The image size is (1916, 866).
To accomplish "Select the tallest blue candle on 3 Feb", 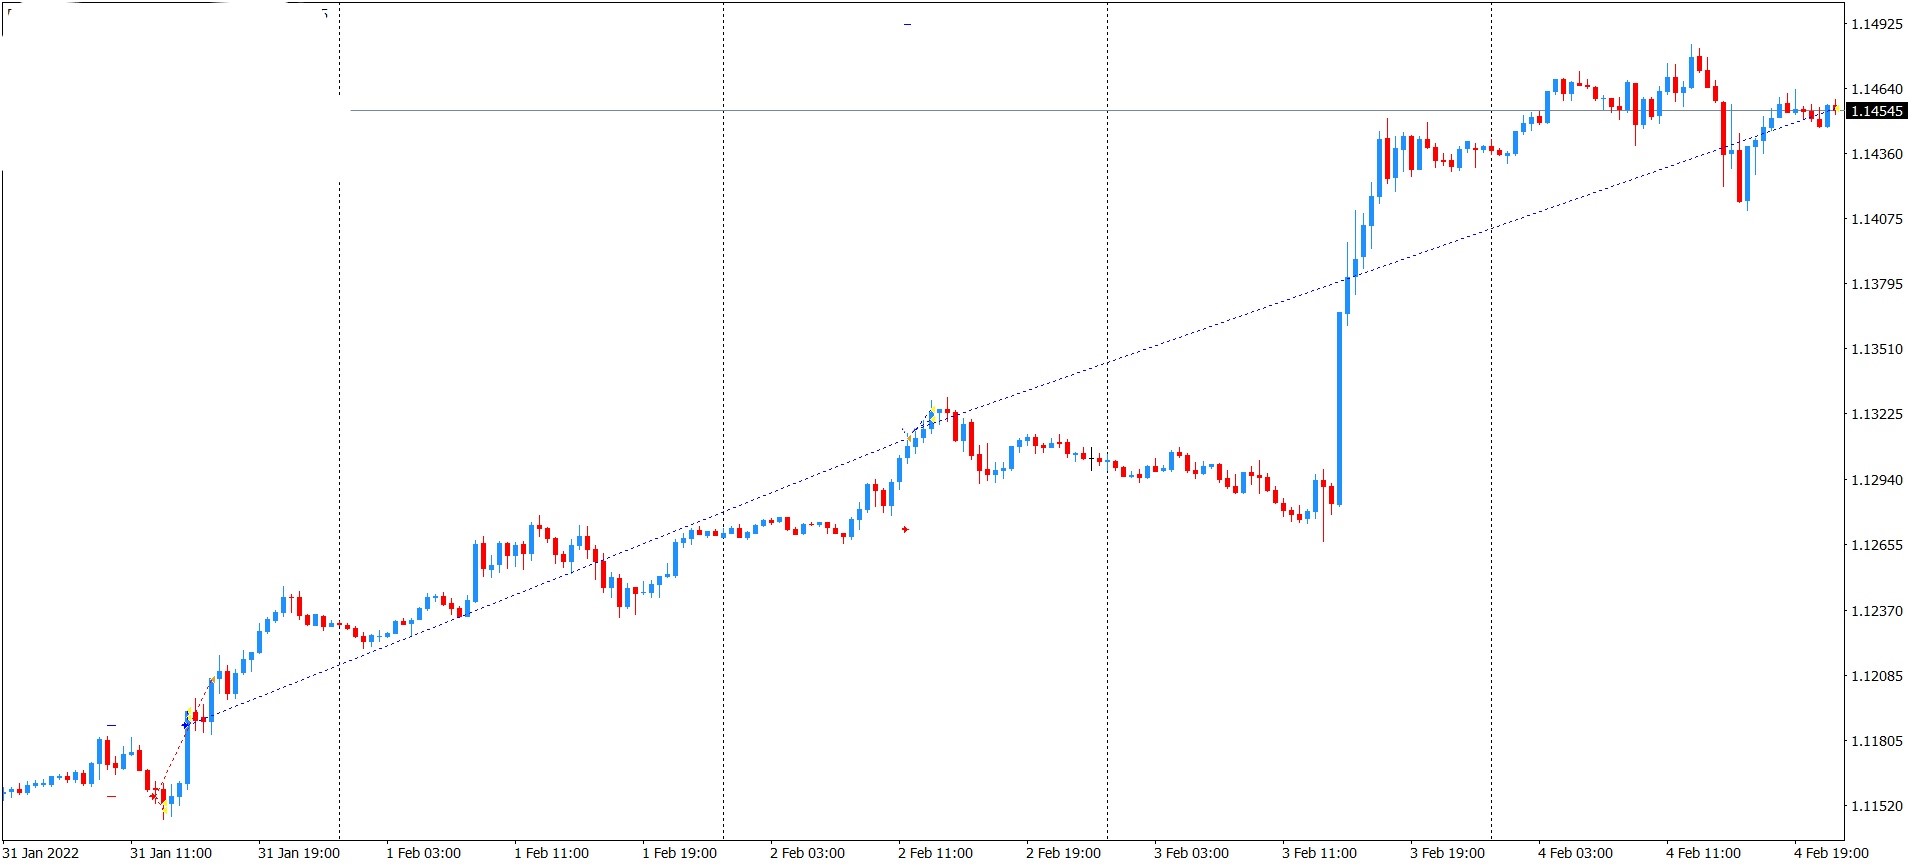I will click(x=1340, y=408).
